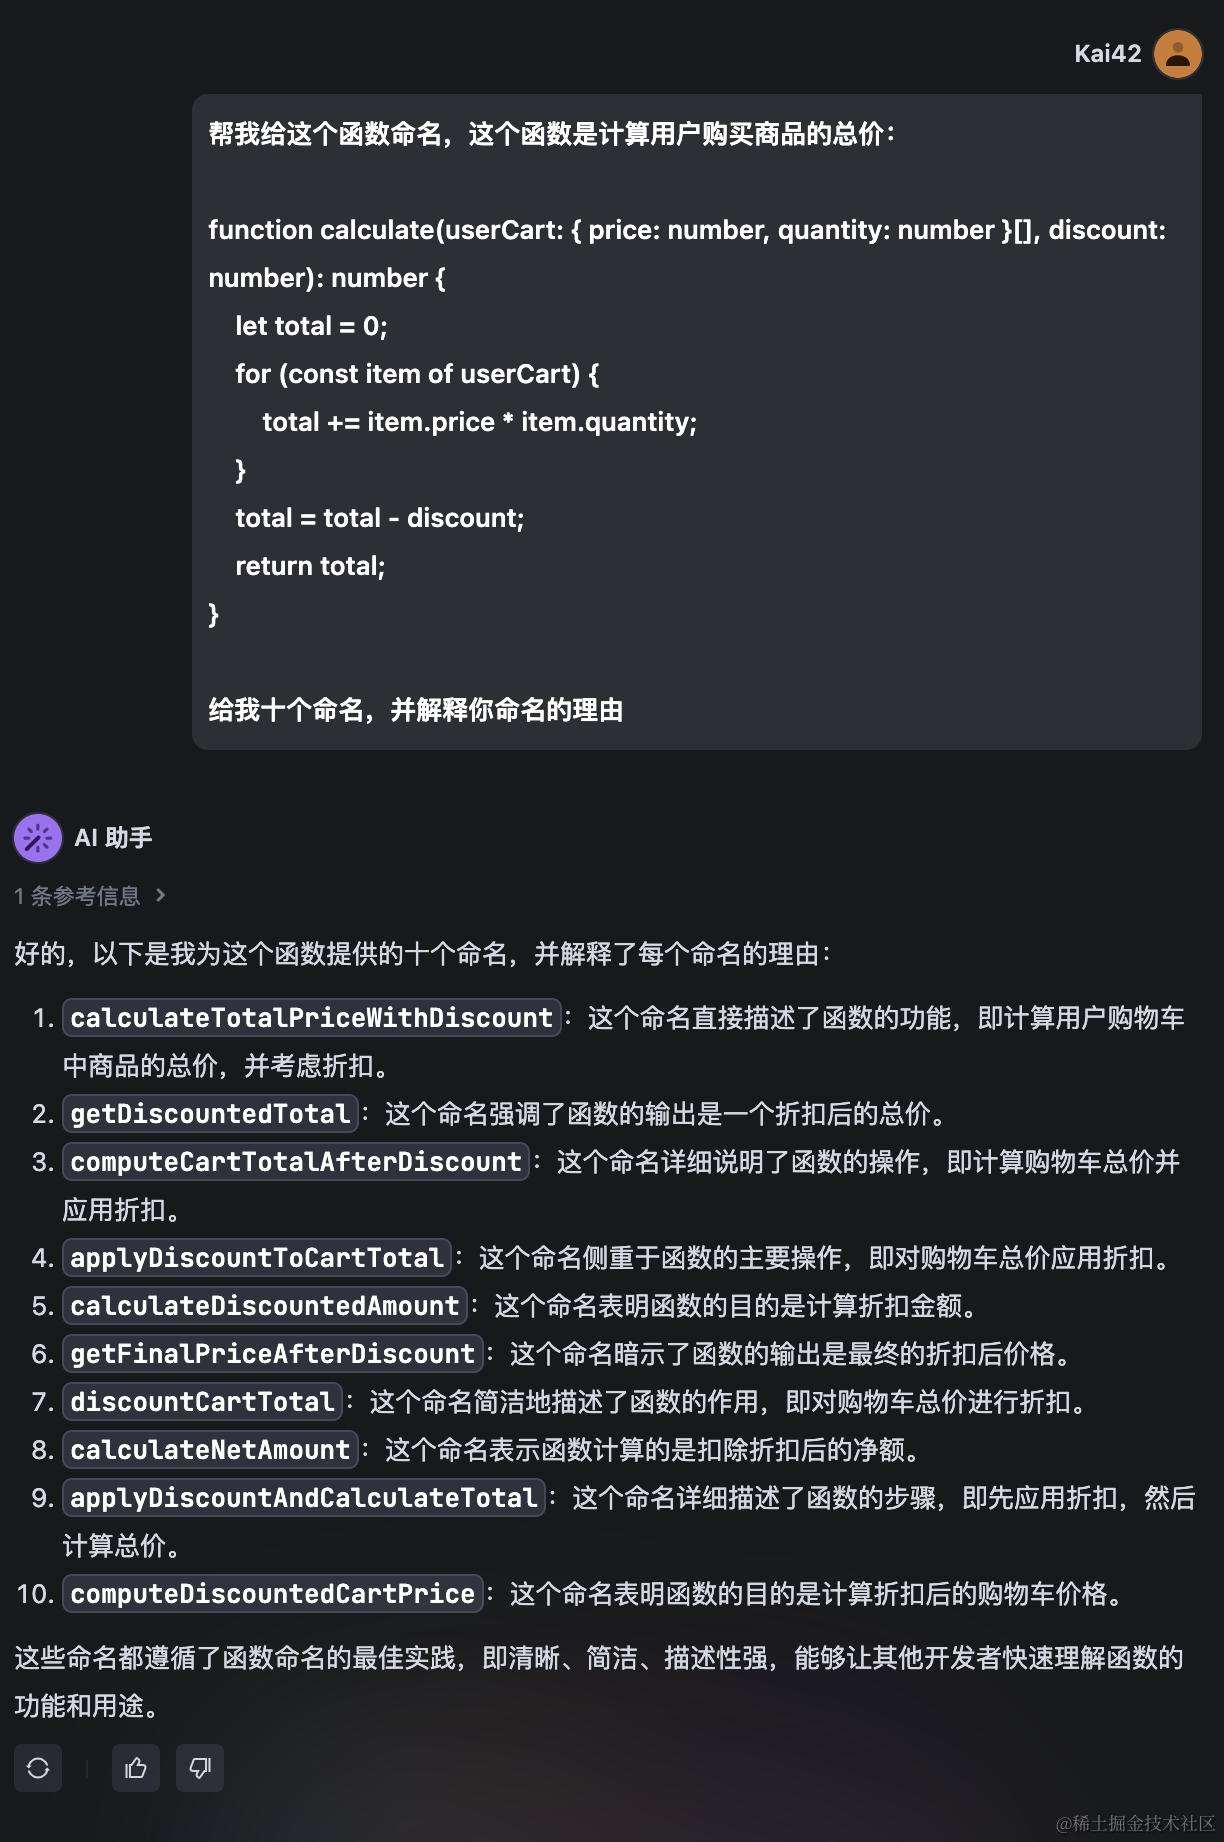Image resolution: width=1224 pixels, height=1842 pixels.
Task: Select the applyDiscountAndCalculateTotal code chip
Action: (x=303, y=1498)
